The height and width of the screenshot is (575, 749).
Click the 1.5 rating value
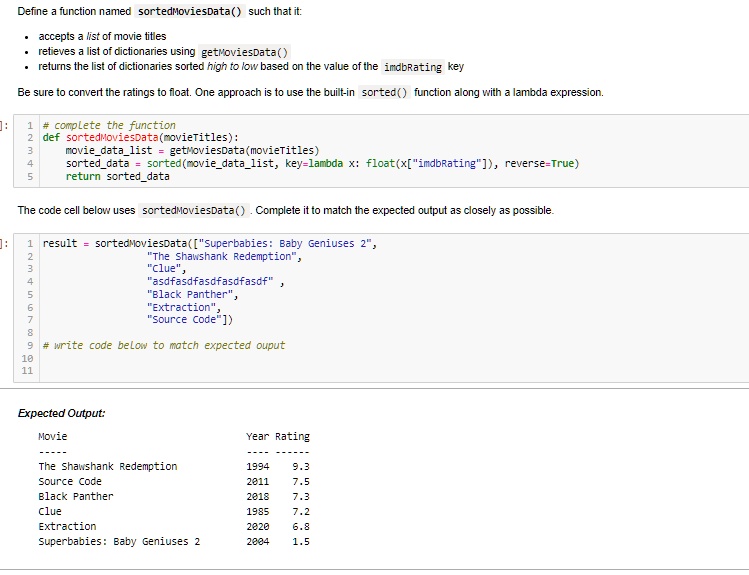[x=301, y=542]
